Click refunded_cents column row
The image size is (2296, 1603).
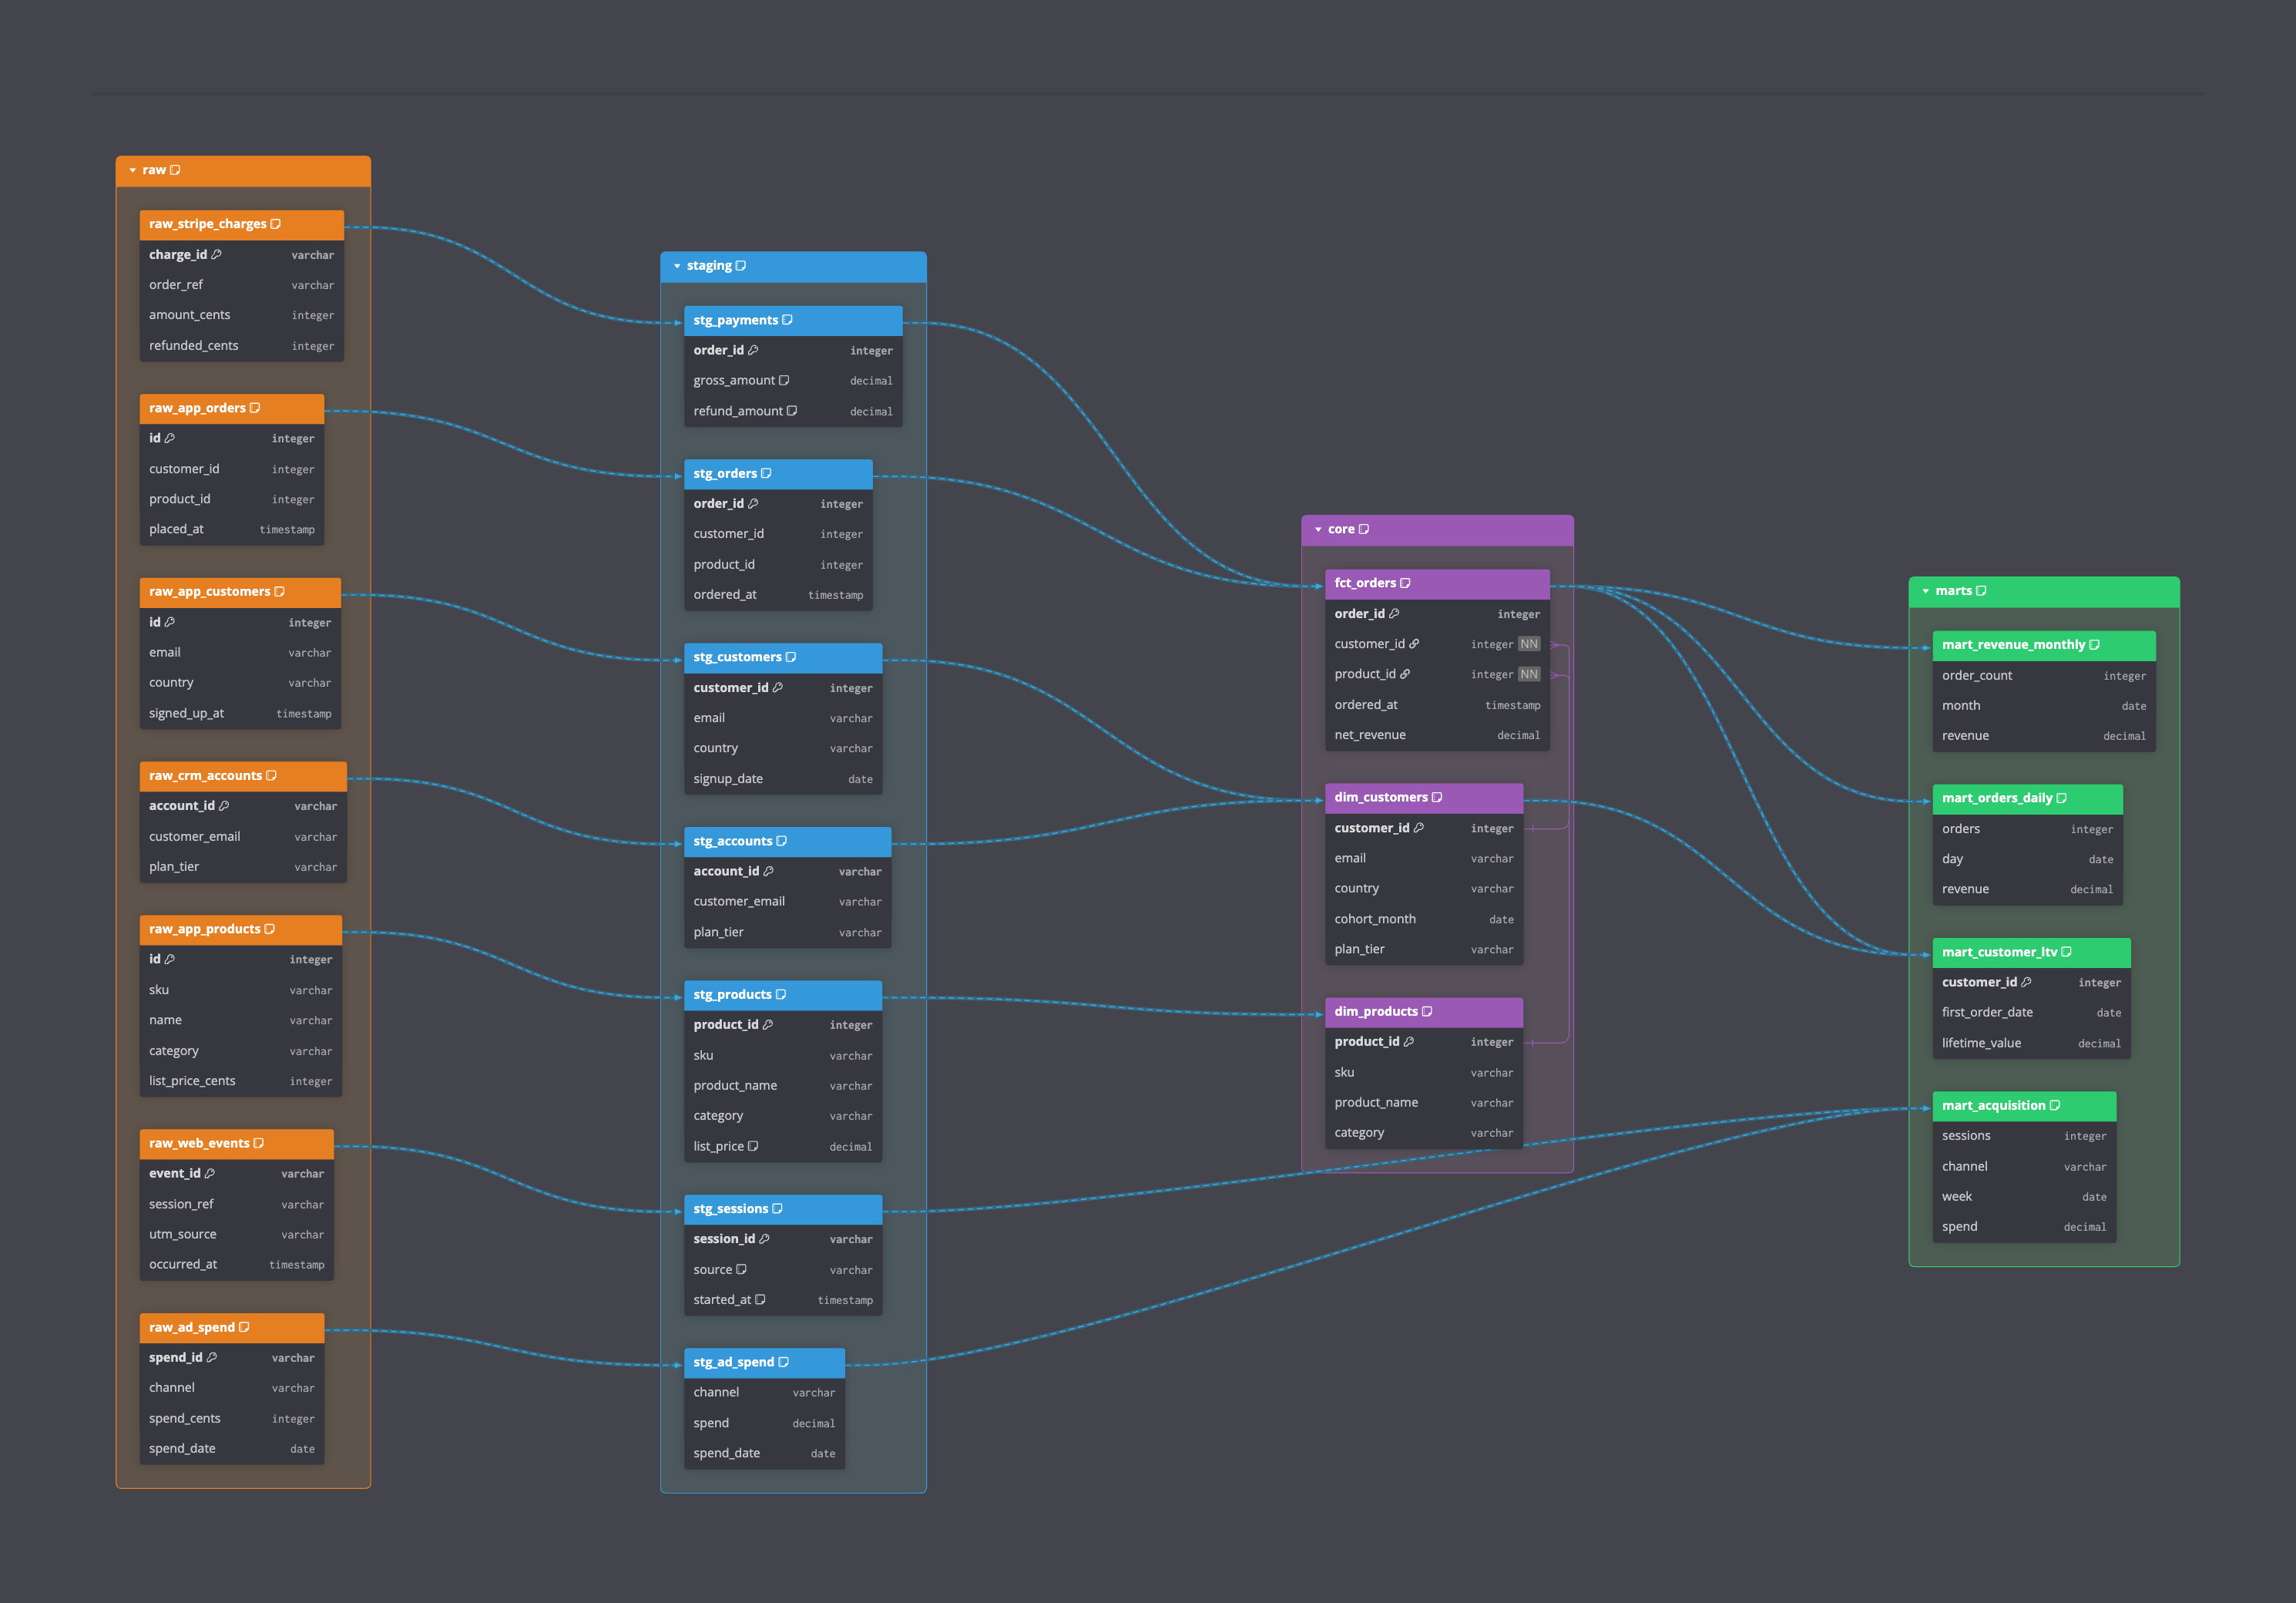click(242, 346)
